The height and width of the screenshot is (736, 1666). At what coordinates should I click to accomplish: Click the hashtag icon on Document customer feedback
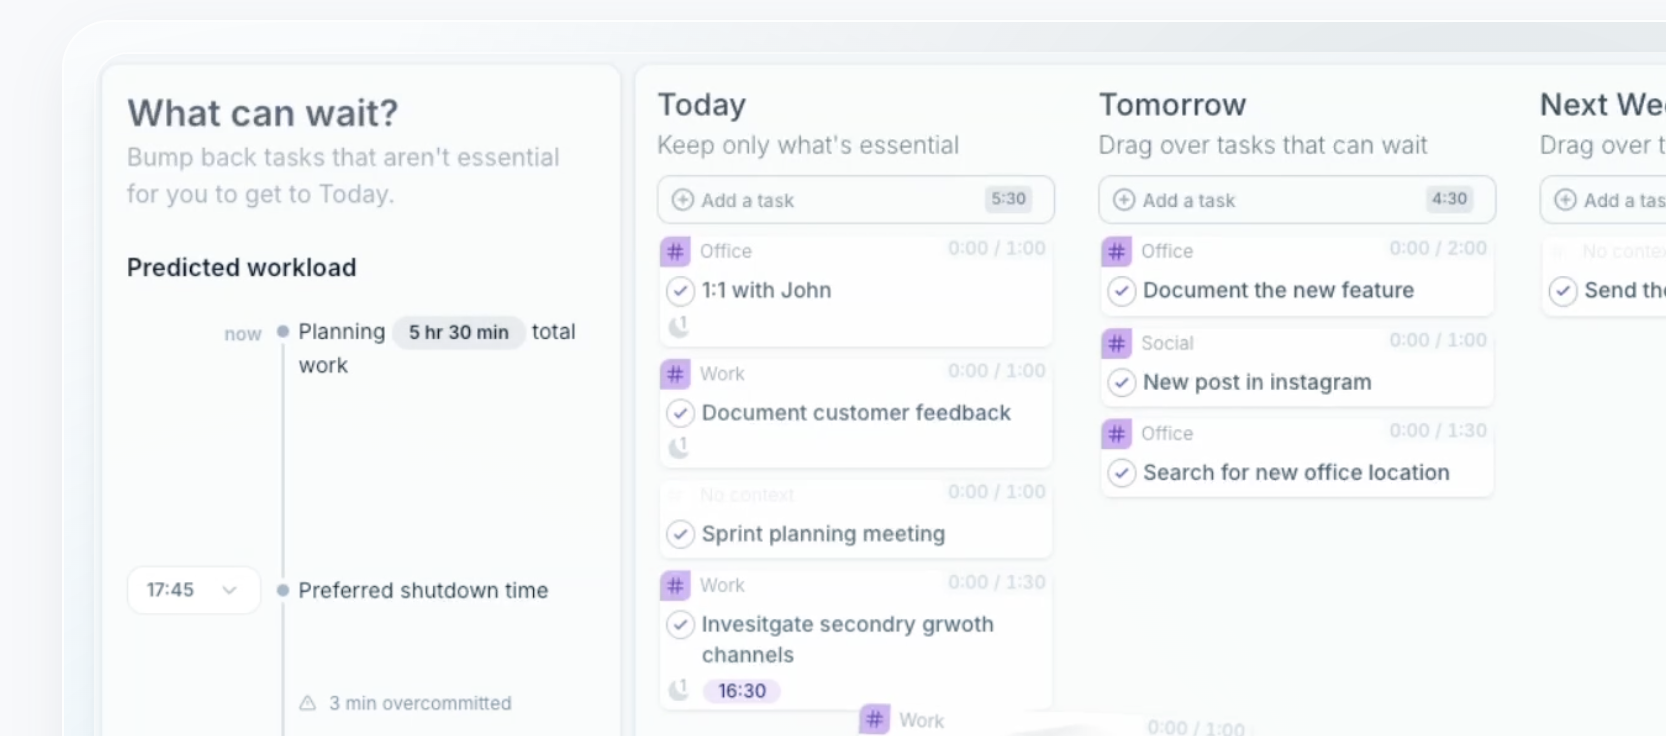click(x=676, y=374)
